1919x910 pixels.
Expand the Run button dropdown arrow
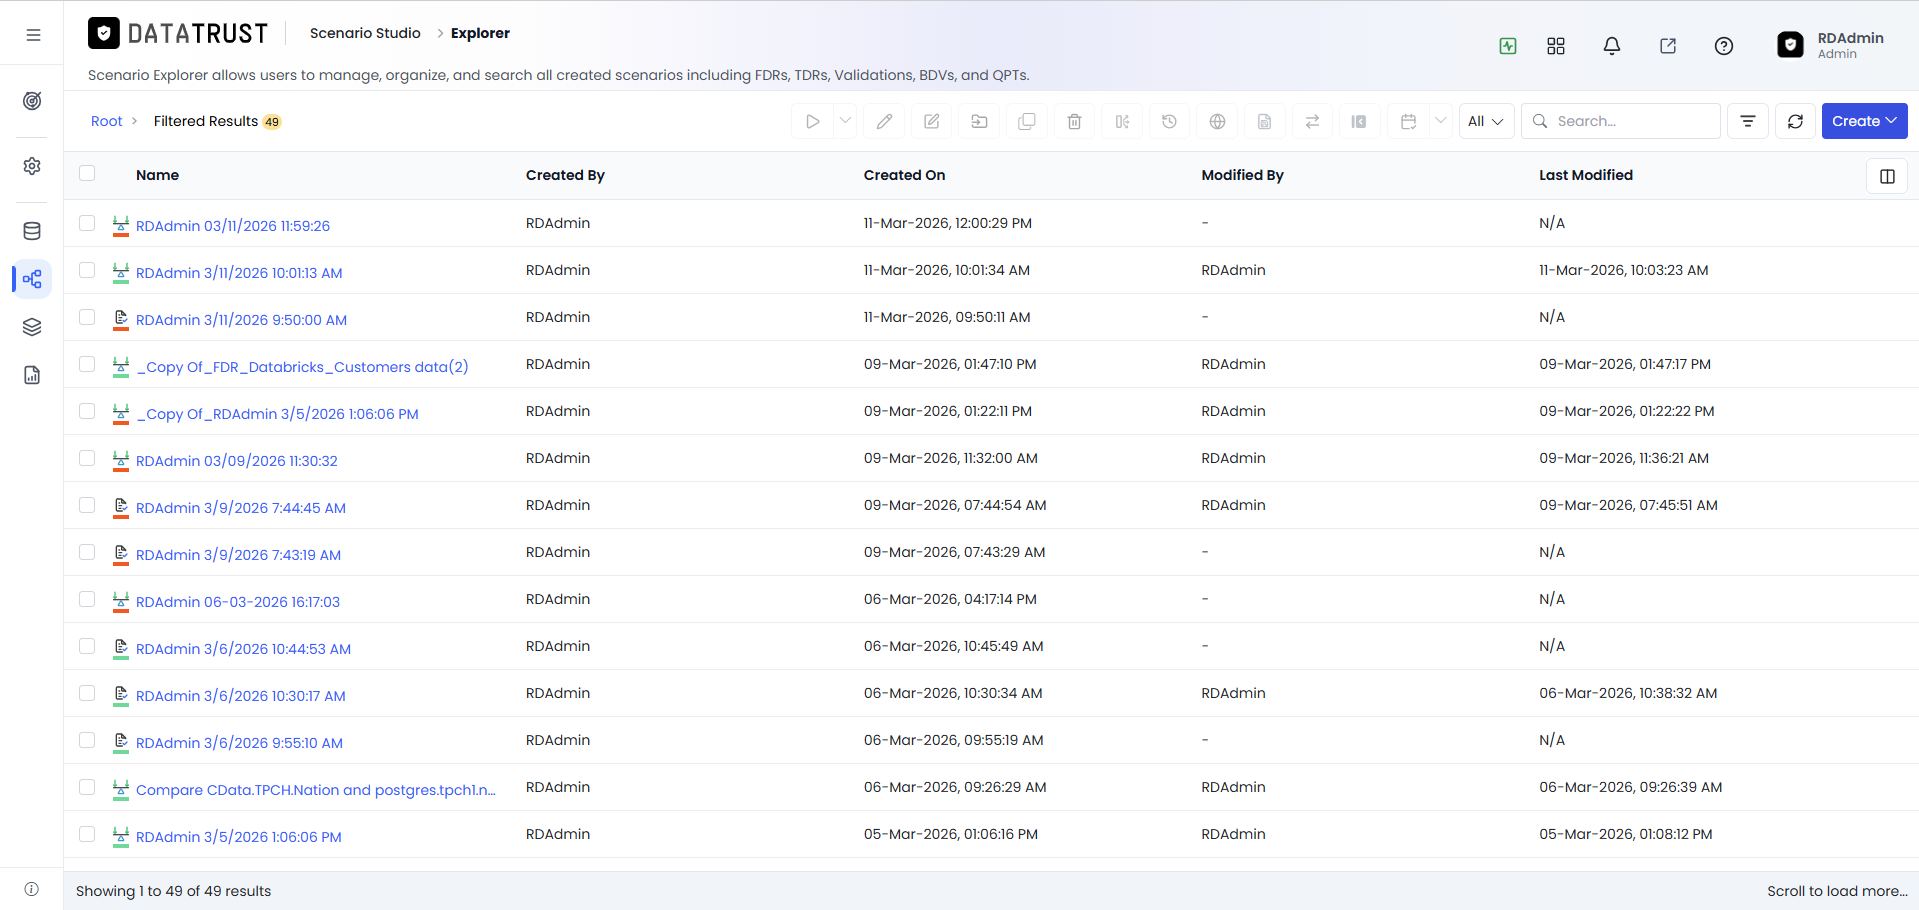pyautogui.click(x=845, y=121)
